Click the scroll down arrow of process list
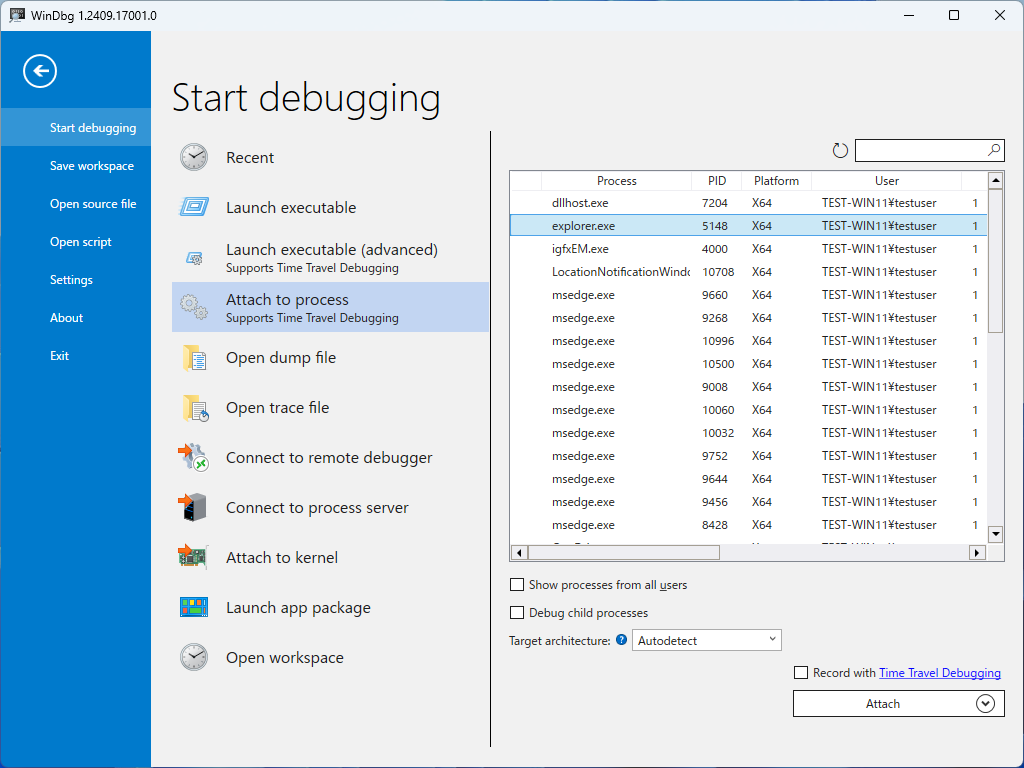 tap(995, 534)
